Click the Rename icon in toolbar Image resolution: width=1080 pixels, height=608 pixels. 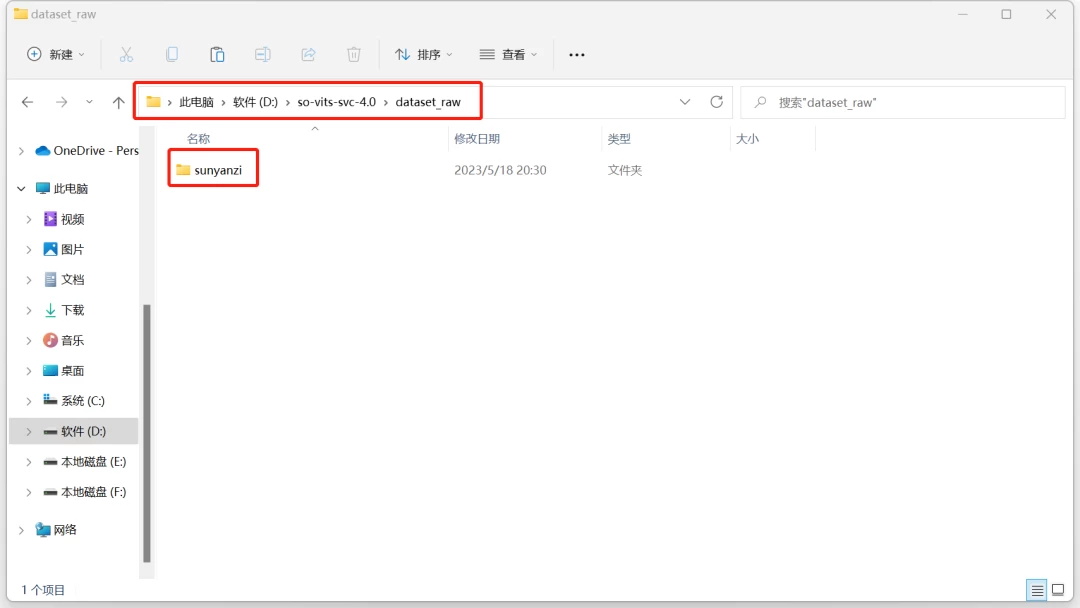(262, 54)
